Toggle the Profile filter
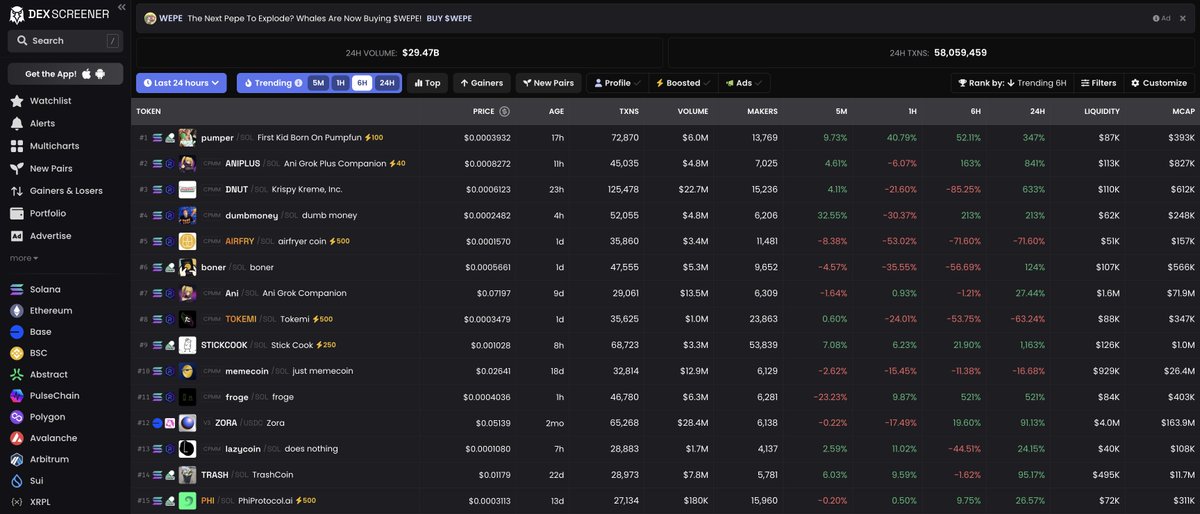This screenshot has height=514, width=1200. pyautogui.click(x=617, y=83)
